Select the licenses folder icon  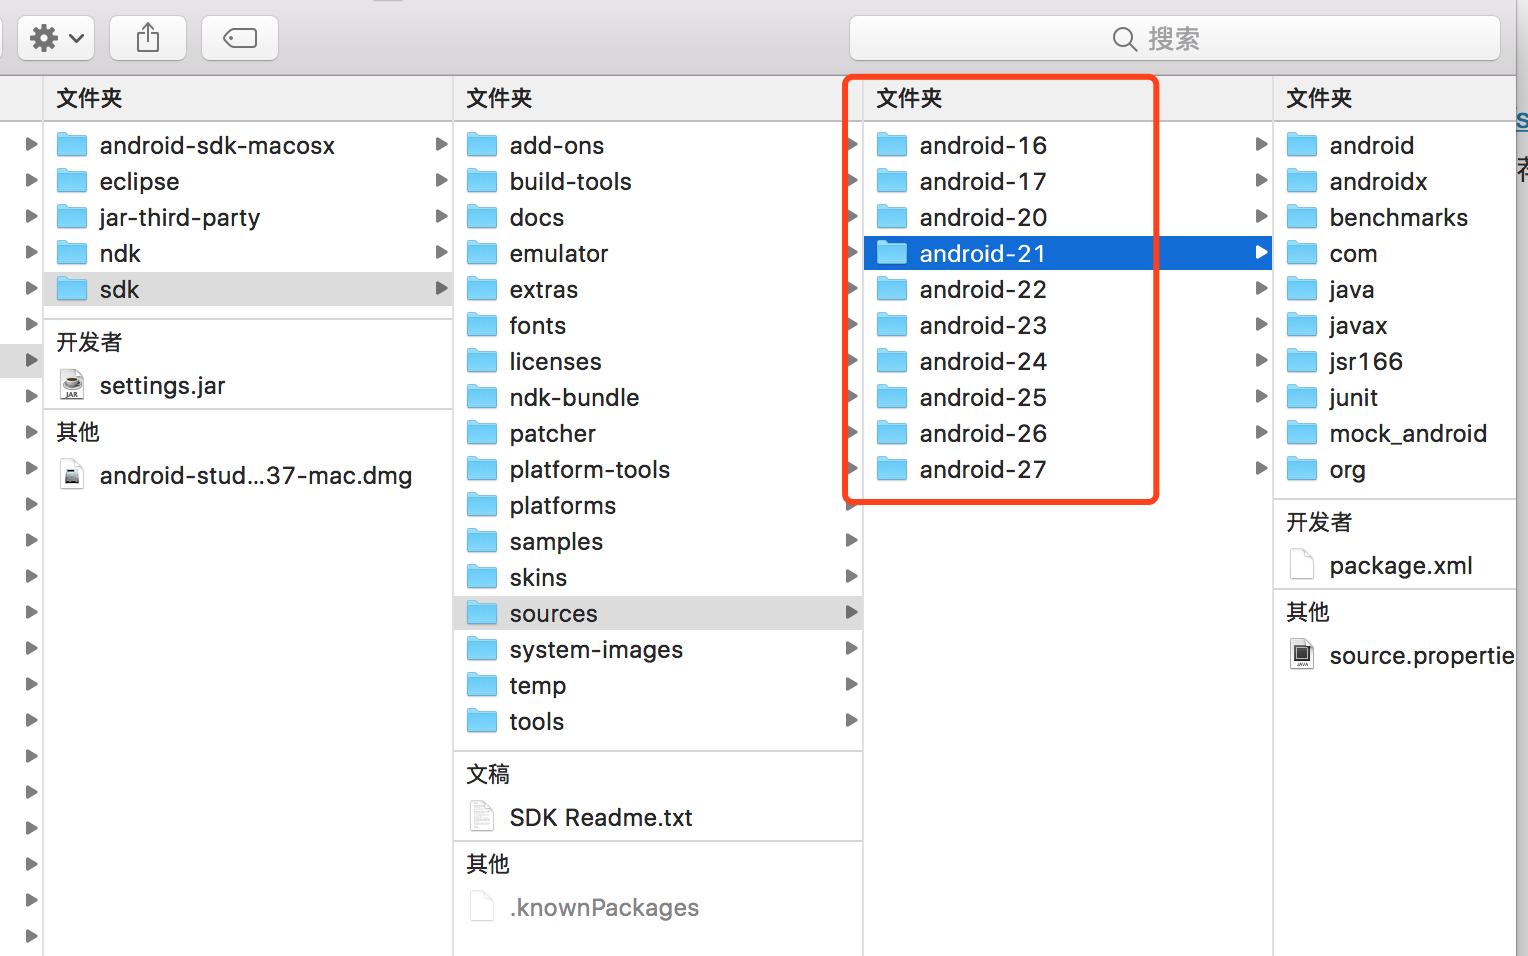[482, 362]
